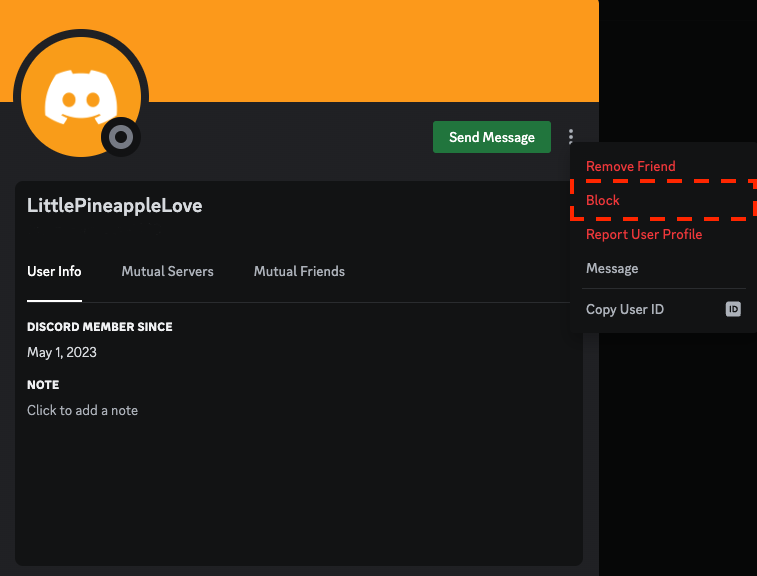The height and width of the screenshot is (576, 757).
Task: Open the three-dot more options menu
Action: [570, 137]
